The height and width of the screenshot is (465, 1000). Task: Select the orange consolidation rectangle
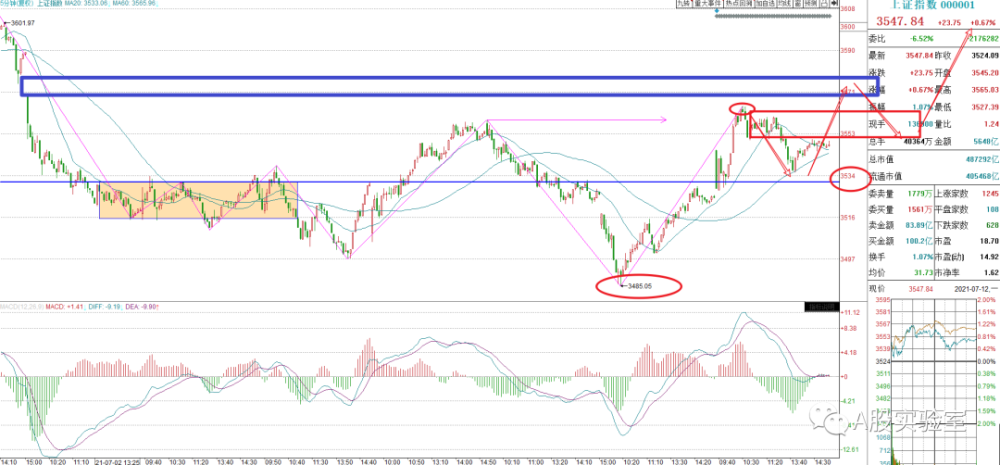pos(199,200)
